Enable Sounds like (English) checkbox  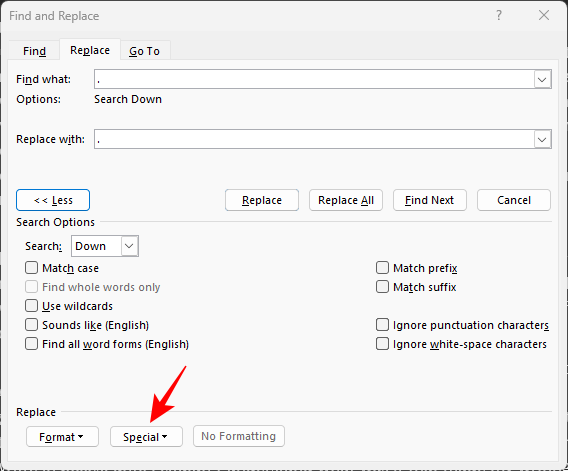32,325
